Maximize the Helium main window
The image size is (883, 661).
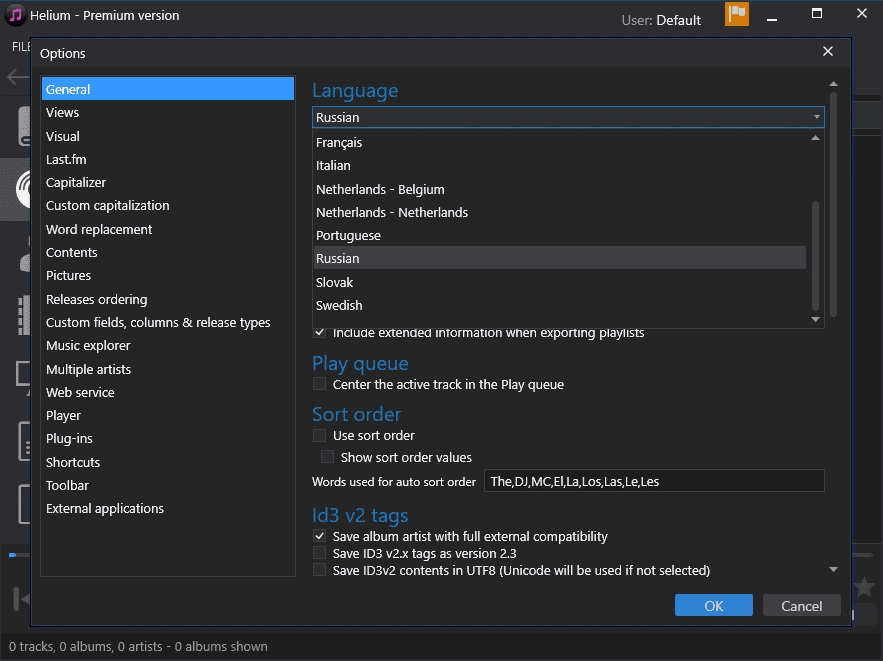817,14
